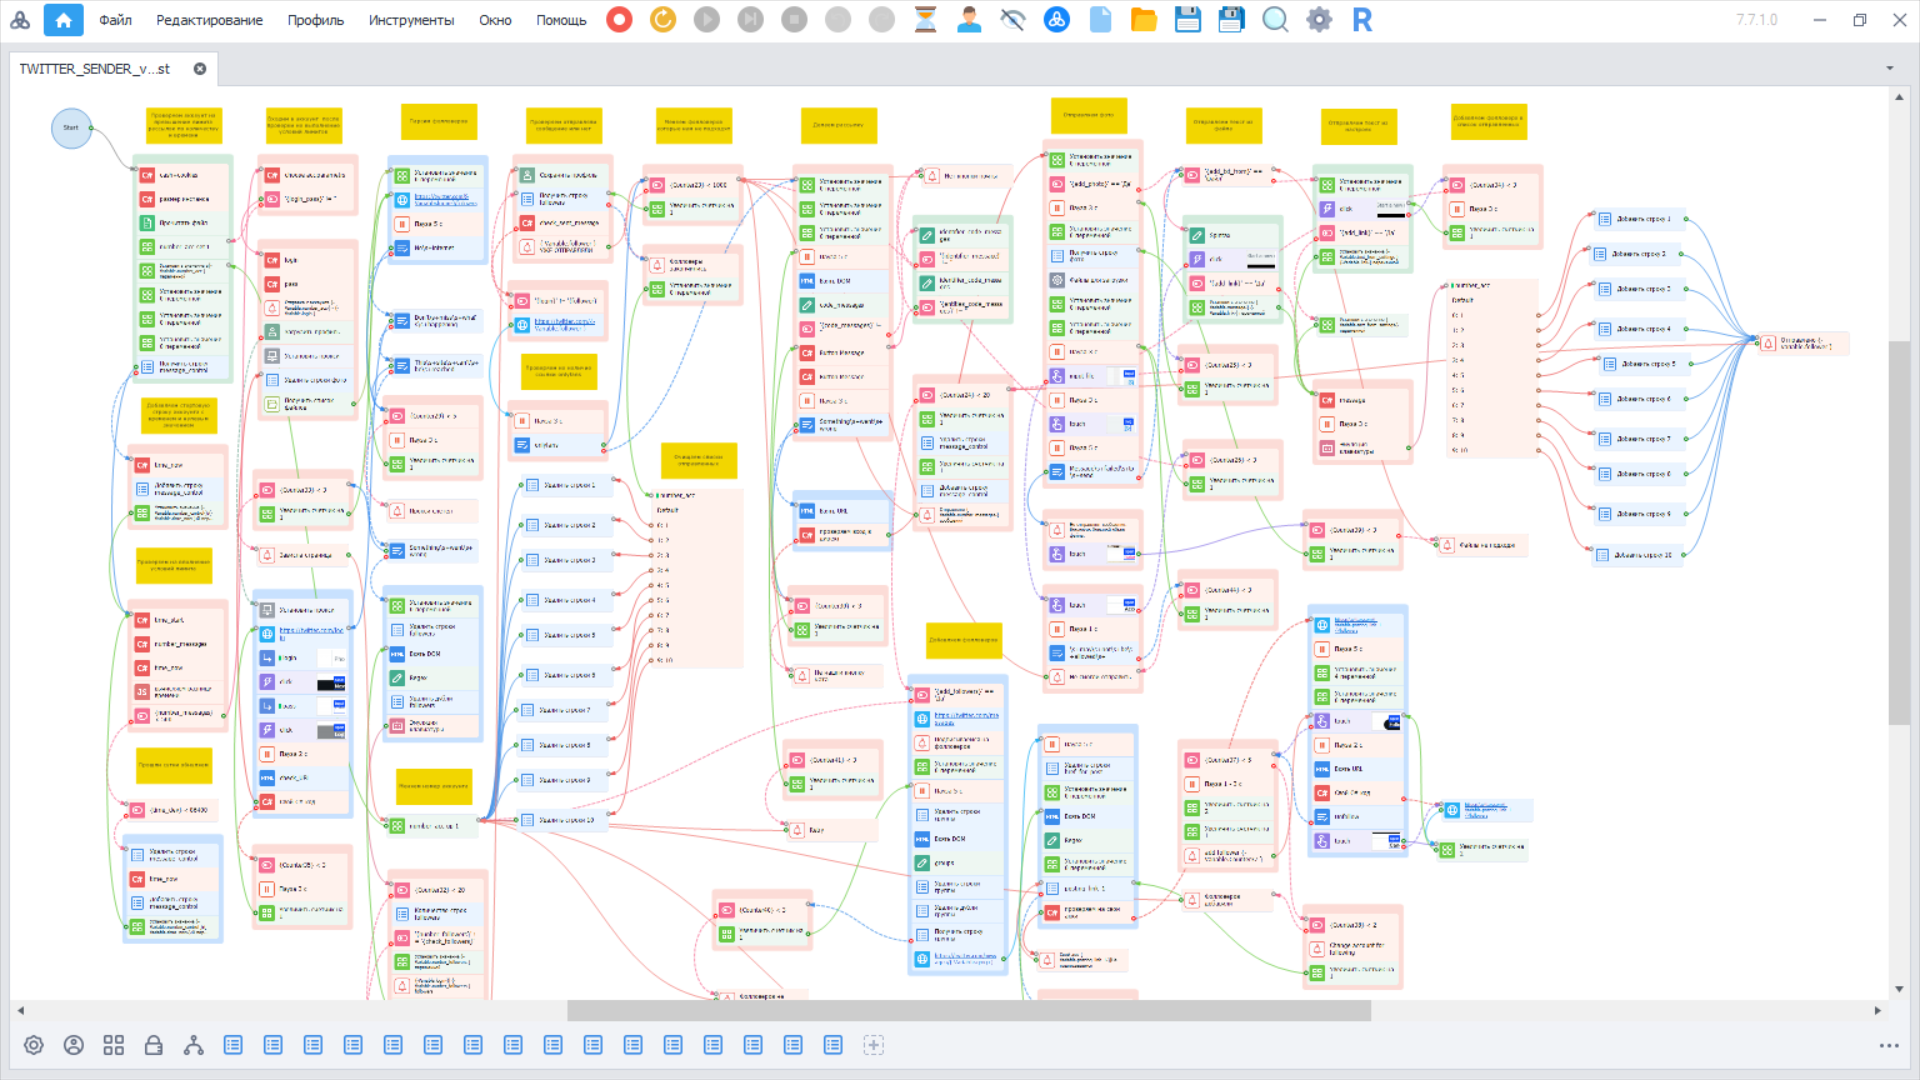Toggle the padlock icon in bottom bar
The image size is (1920, 1080).
click(153, 1045)
